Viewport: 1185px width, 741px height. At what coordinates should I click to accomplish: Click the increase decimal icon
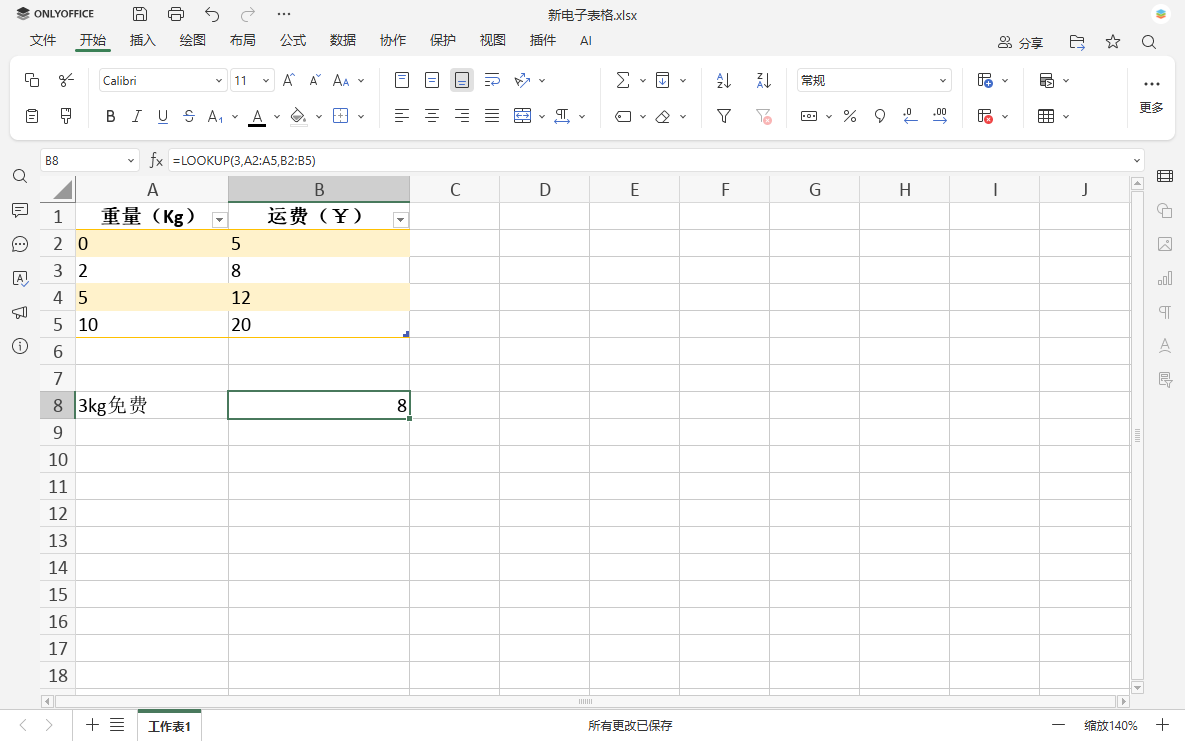[938, 116]
